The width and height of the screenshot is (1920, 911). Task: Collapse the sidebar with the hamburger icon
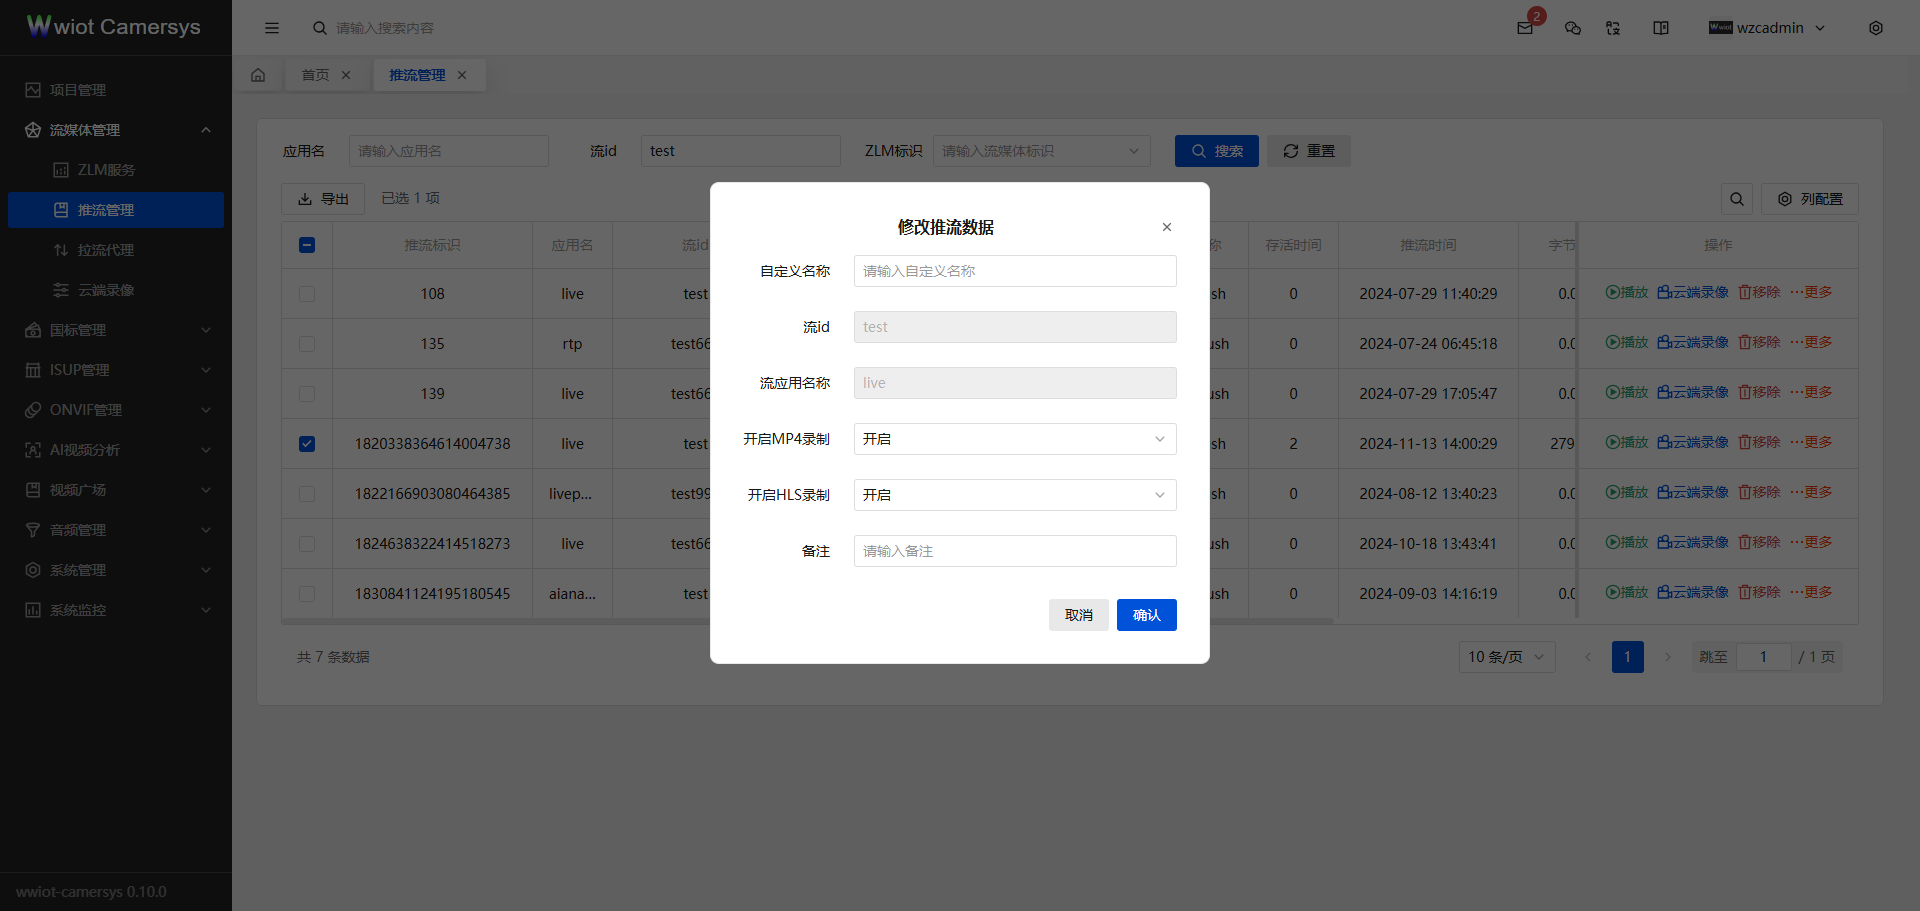(272, 28)
